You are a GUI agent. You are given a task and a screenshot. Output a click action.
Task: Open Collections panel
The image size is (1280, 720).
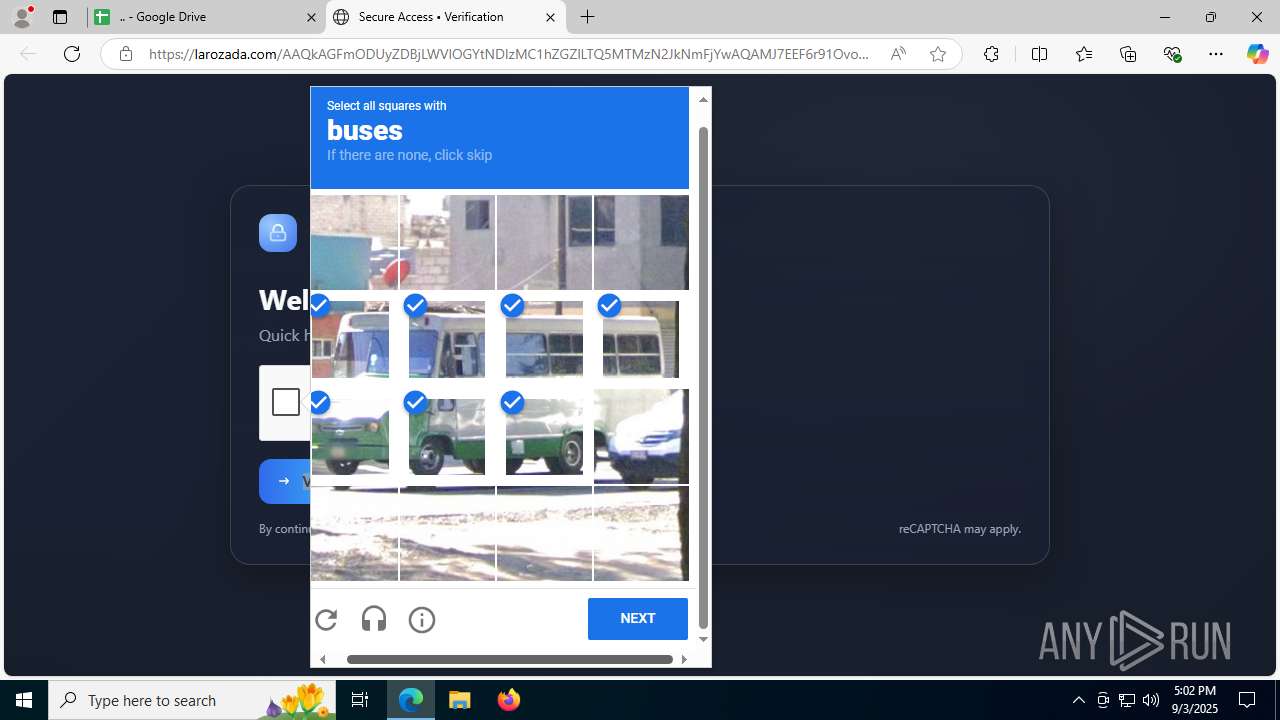(x=1128, y=54)
